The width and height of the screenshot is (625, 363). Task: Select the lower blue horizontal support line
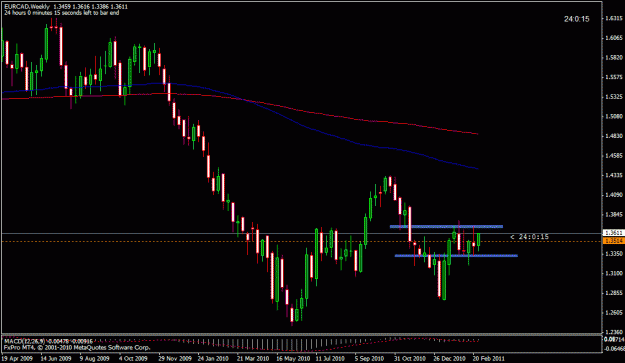(x=456, y=255)
